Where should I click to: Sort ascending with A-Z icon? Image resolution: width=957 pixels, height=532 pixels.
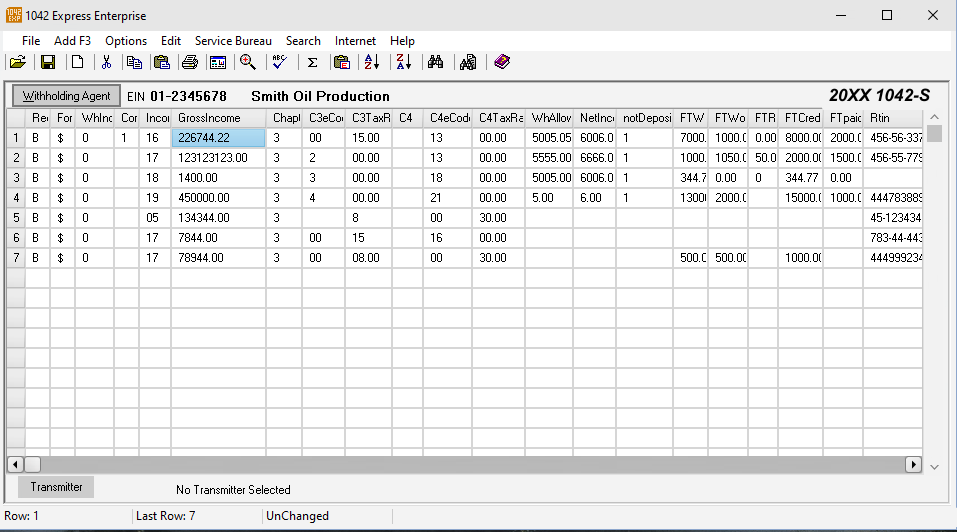click(371, 62)
